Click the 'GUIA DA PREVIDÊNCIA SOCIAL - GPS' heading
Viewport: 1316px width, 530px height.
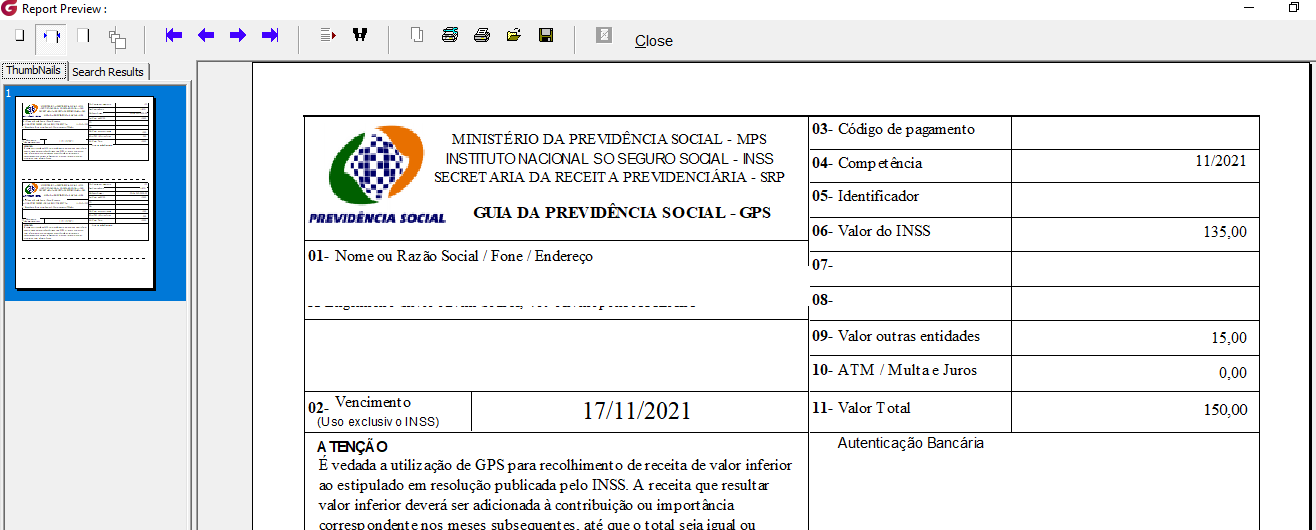click(622, 213)
